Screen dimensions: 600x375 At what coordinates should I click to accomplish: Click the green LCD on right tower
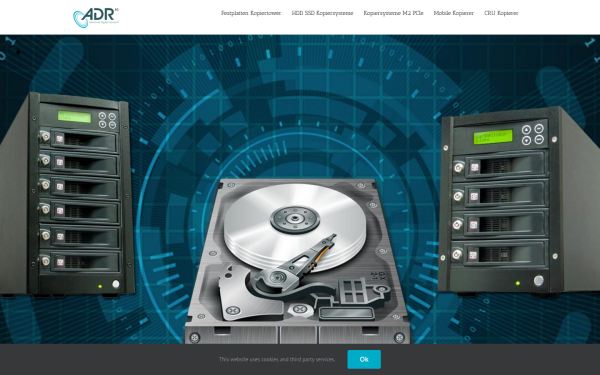pos(493,137)
